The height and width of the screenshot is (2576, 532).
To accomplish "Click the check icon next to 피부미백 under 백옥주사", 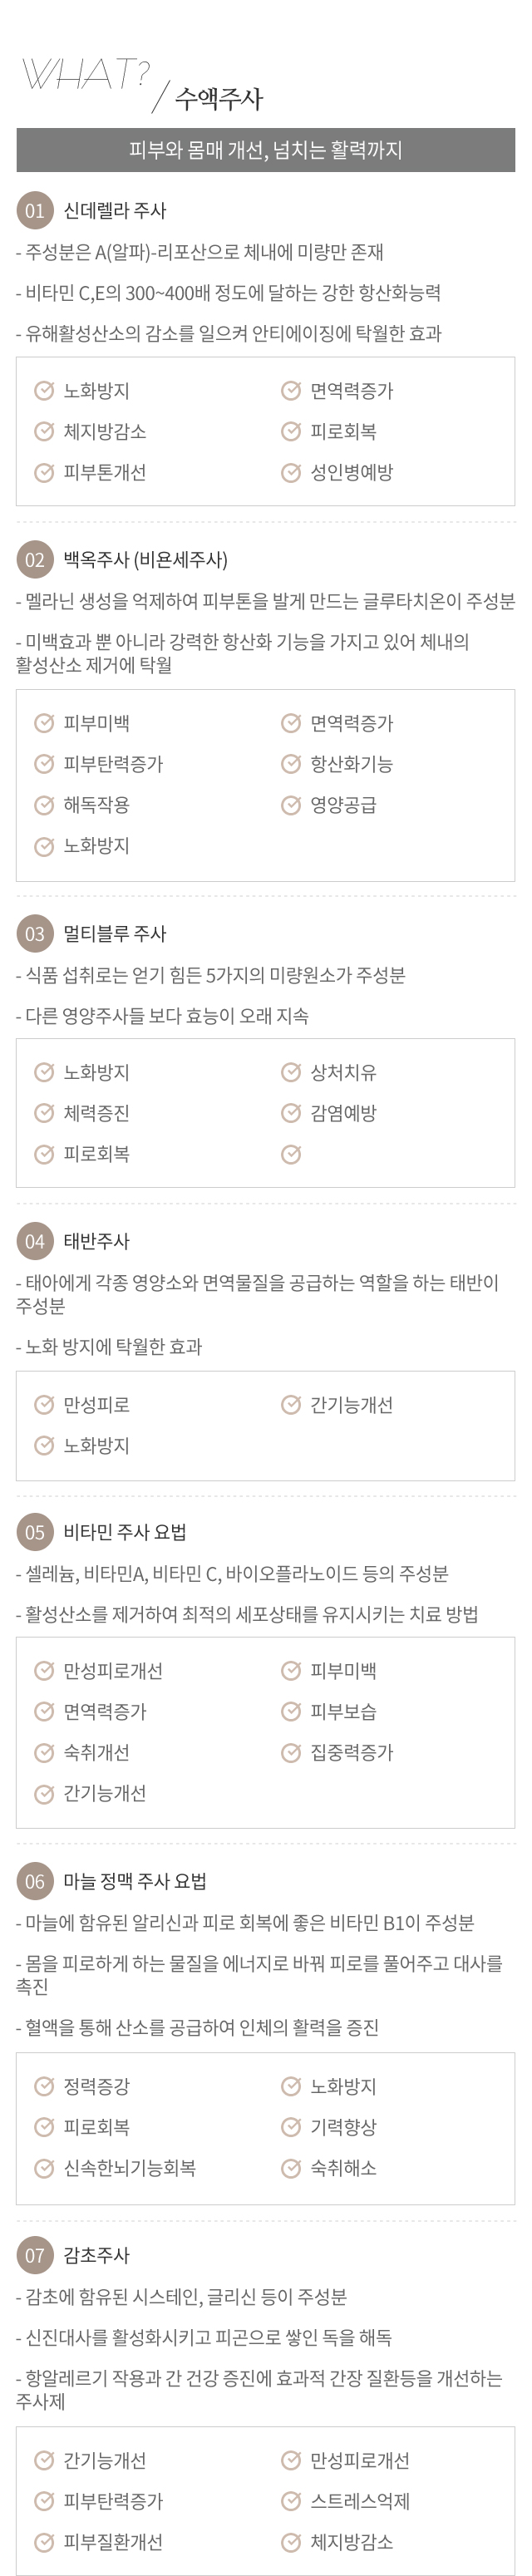I will [x=44, y=723].
